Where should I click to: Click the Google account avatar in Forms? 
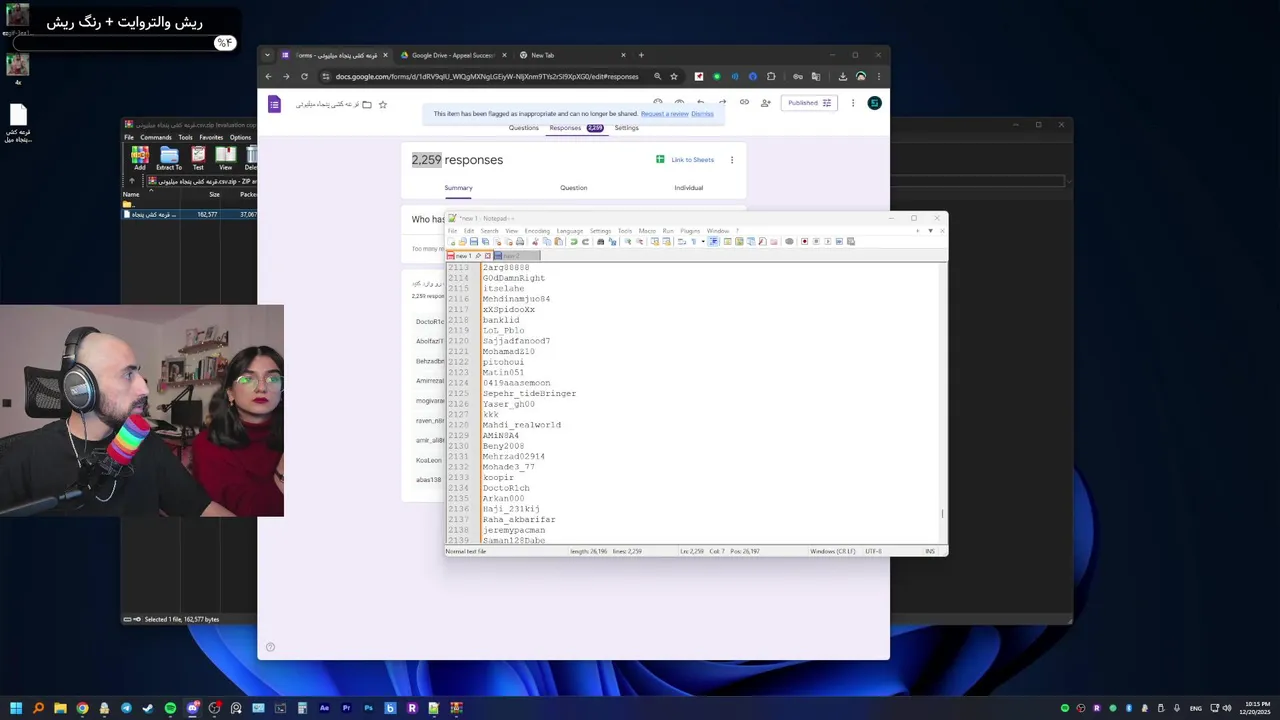point(874,103)
